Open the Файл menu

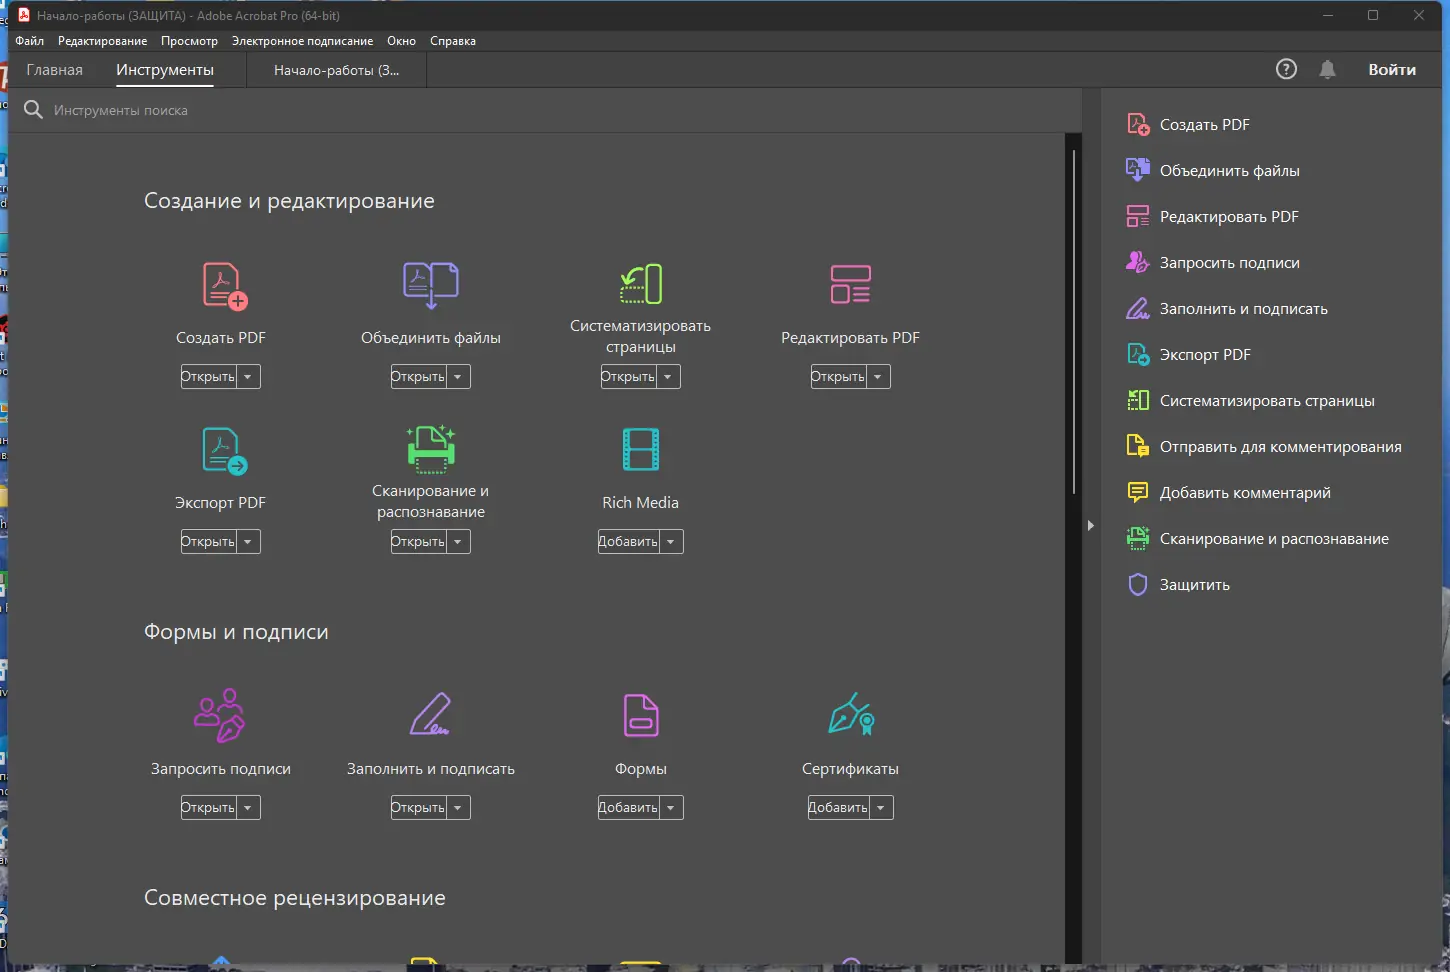pos(29,41)
